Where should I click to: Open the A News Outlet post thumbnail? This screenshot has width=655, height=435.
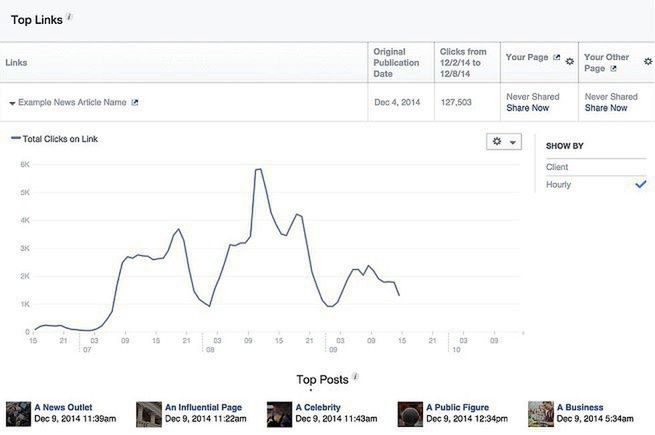18,414
